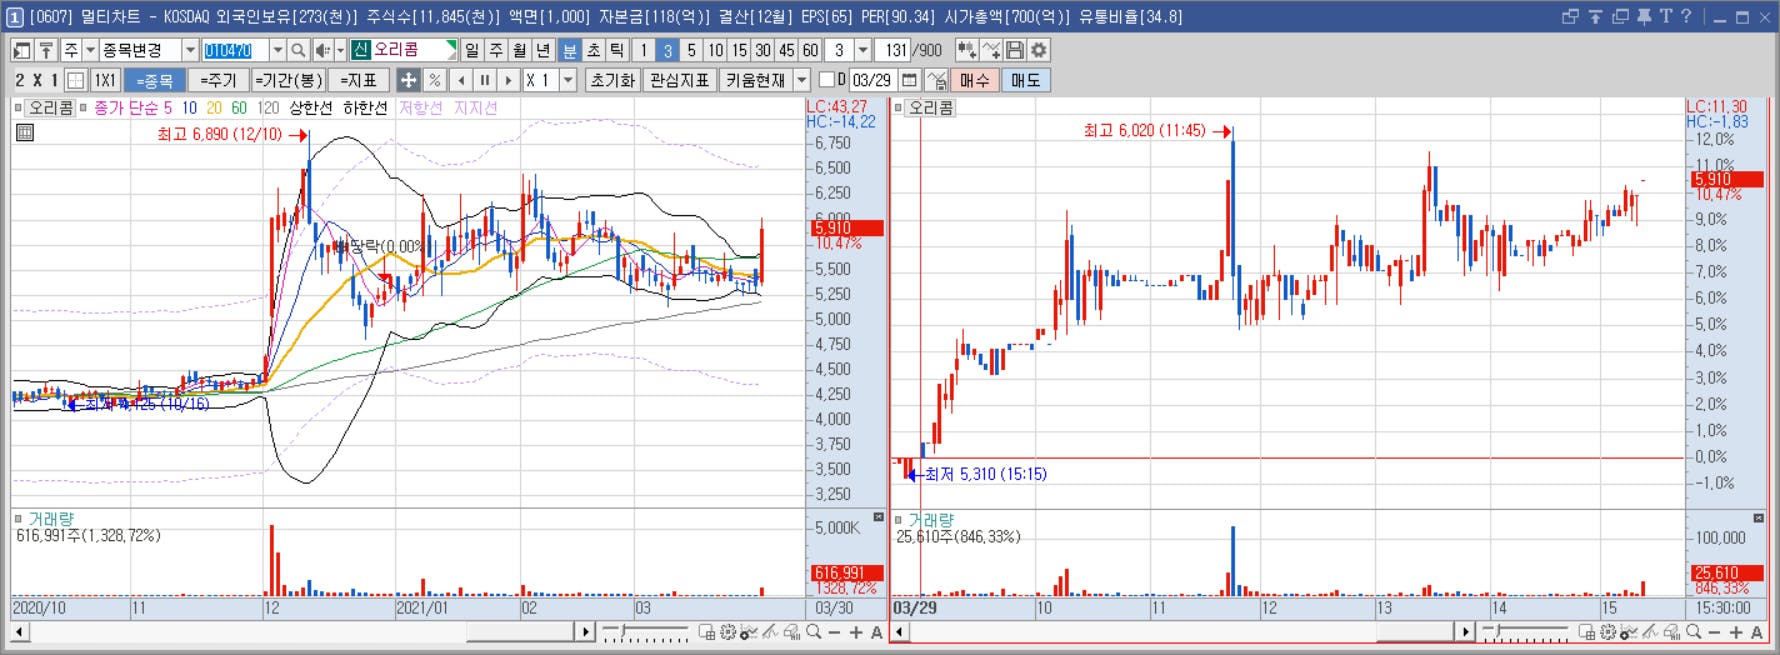Select the 년 yearly period tab

pyautogui.click(x=544, y=50)
